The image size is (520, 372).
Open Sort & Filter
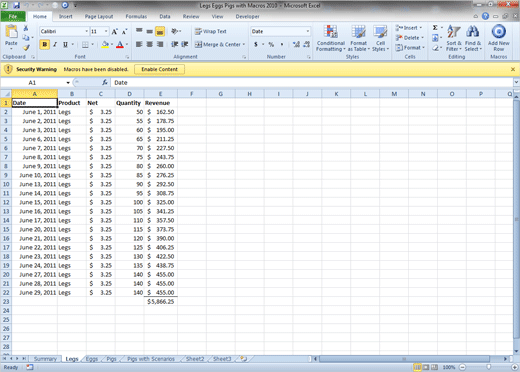(454, 38)
